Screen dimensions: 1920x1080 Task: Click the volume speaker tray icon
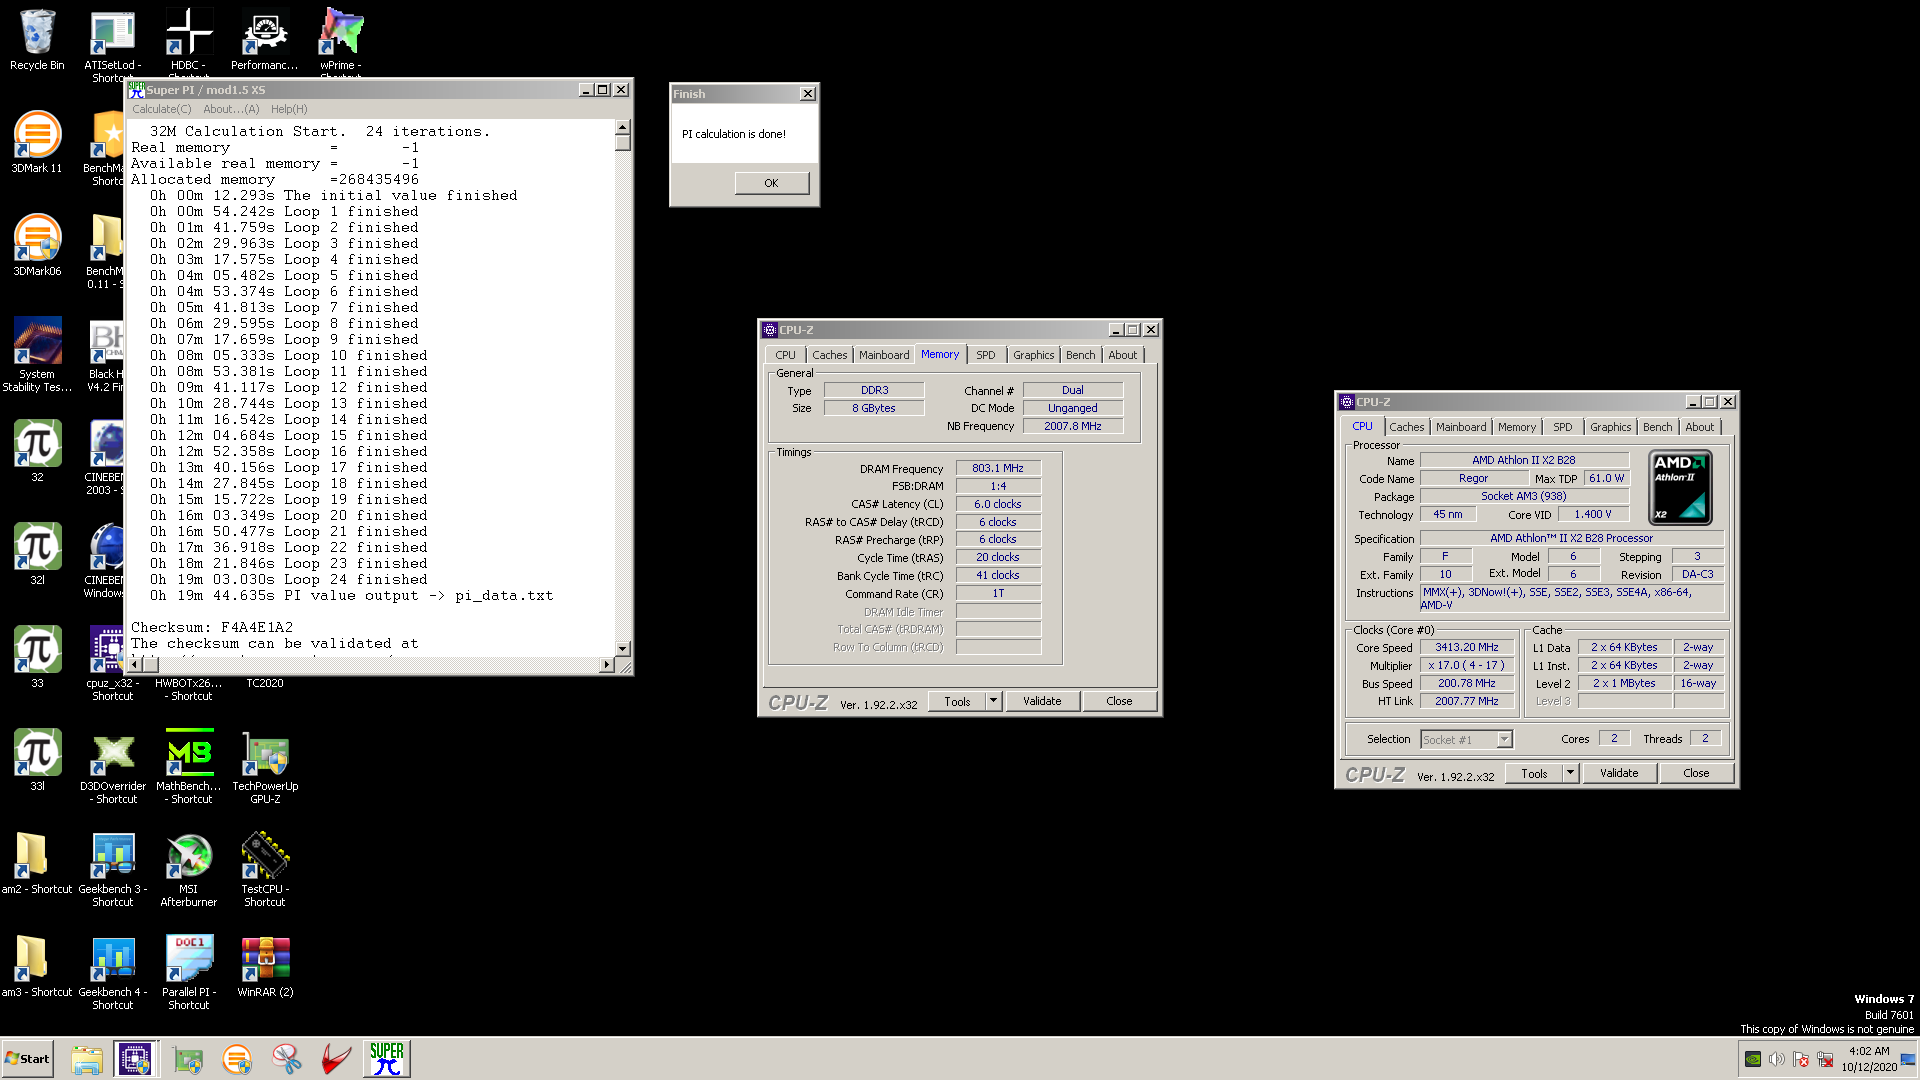click(1777, 1059)
